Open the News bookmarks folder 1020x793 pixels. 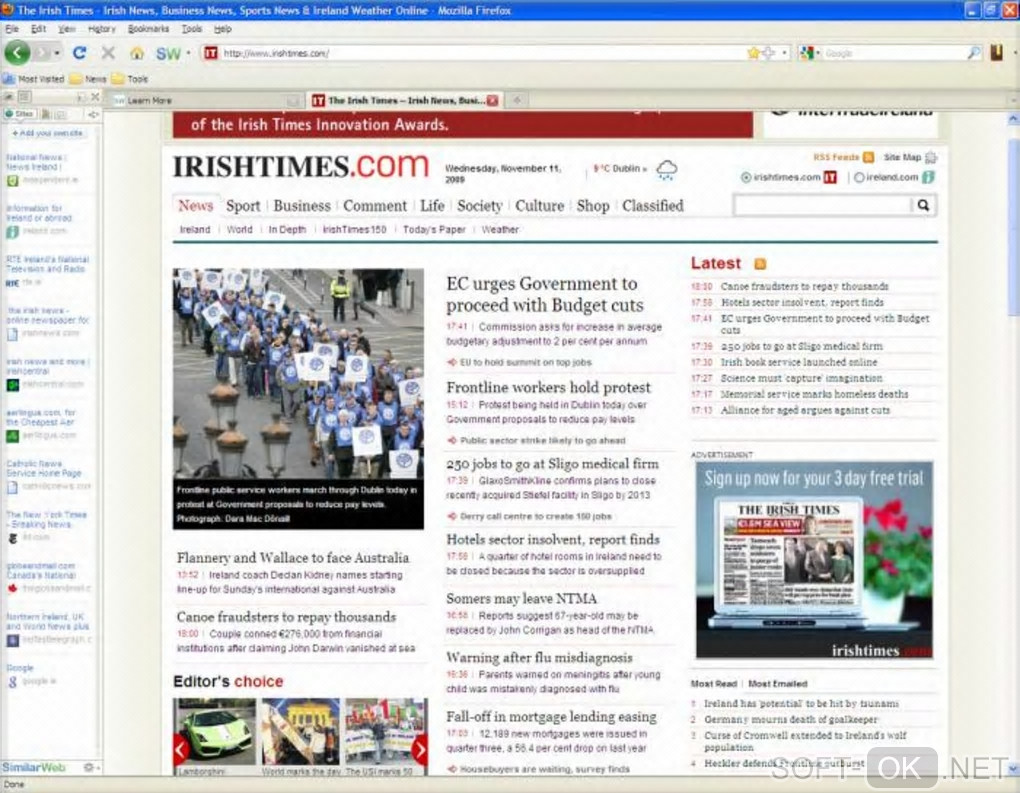[88, 79]
